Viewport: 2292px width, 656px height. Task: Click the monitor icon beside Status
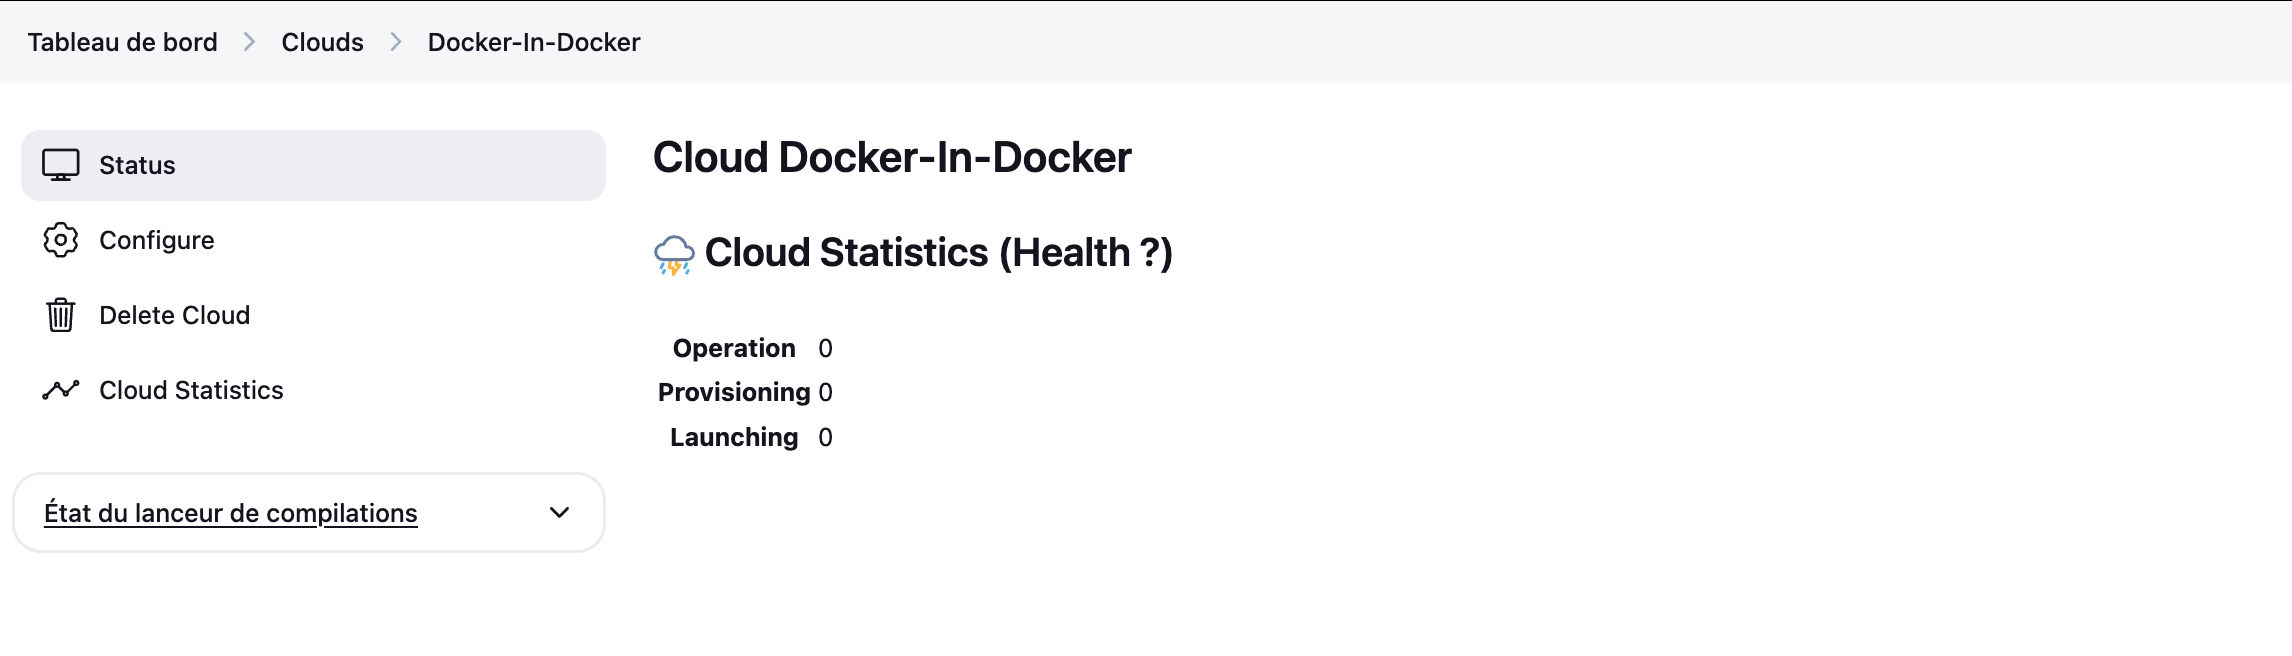[x=60, y=165]
